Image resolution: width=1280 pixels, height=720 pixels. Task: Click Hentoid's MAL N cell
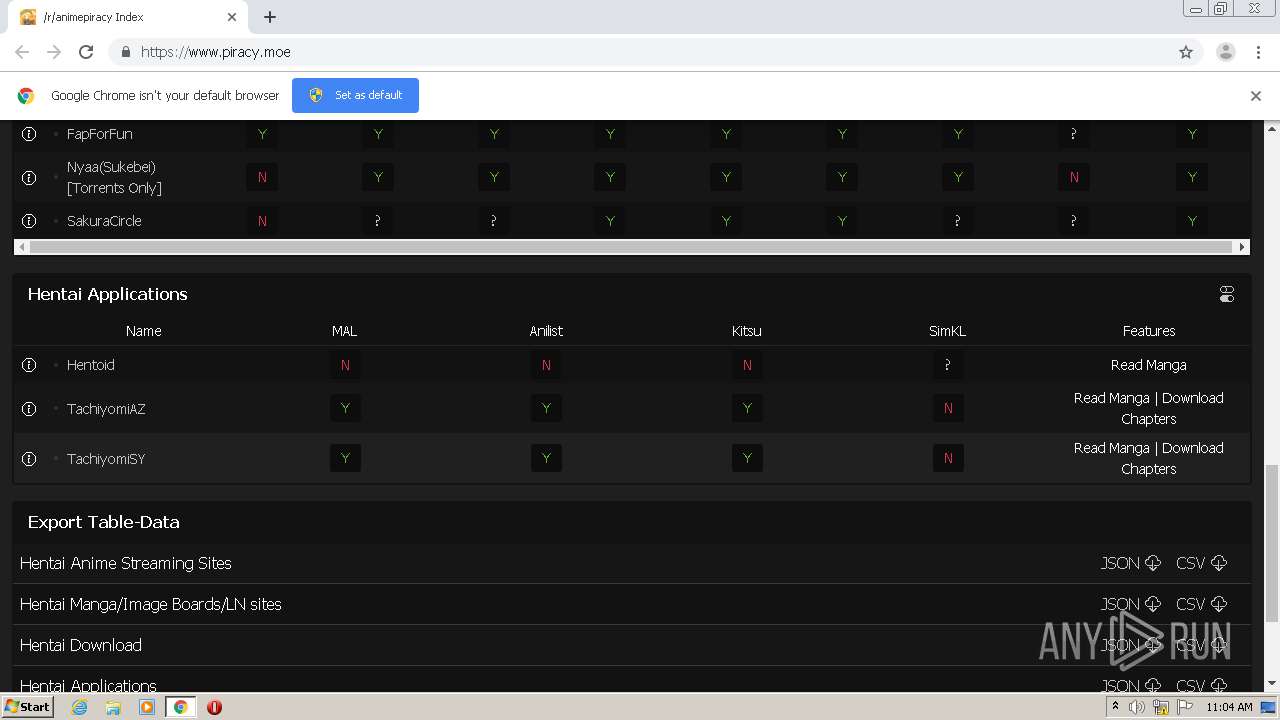[x=345, y=365]
